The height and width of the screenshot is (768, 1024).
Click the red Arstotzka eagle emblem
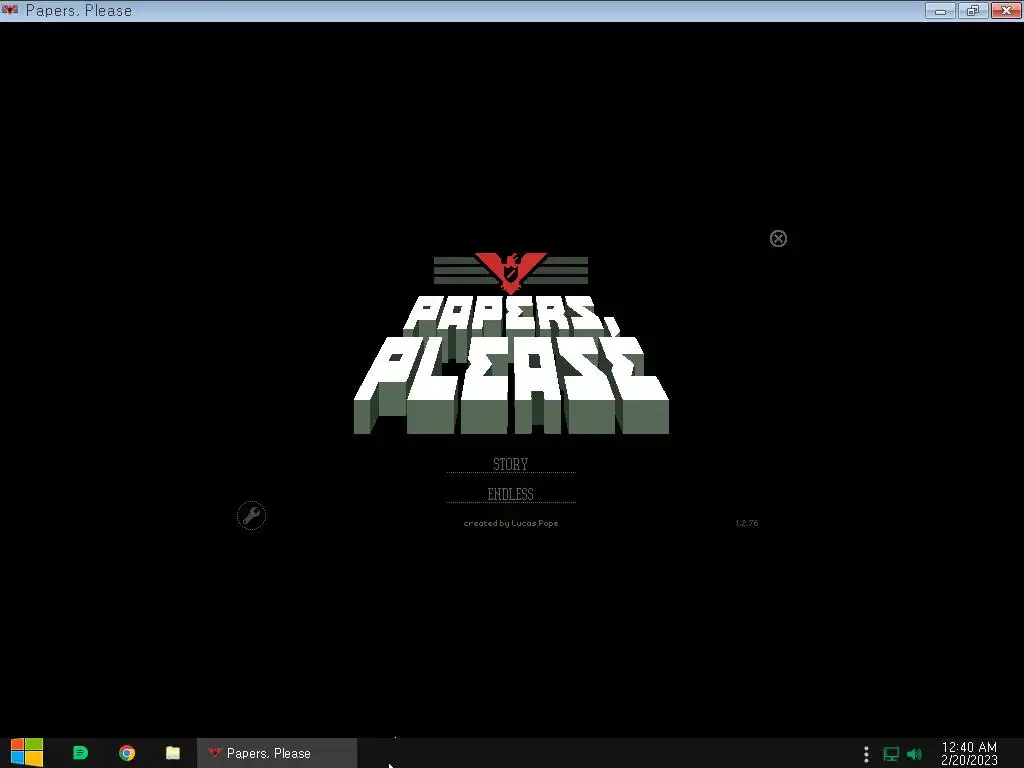pos(511,272)
